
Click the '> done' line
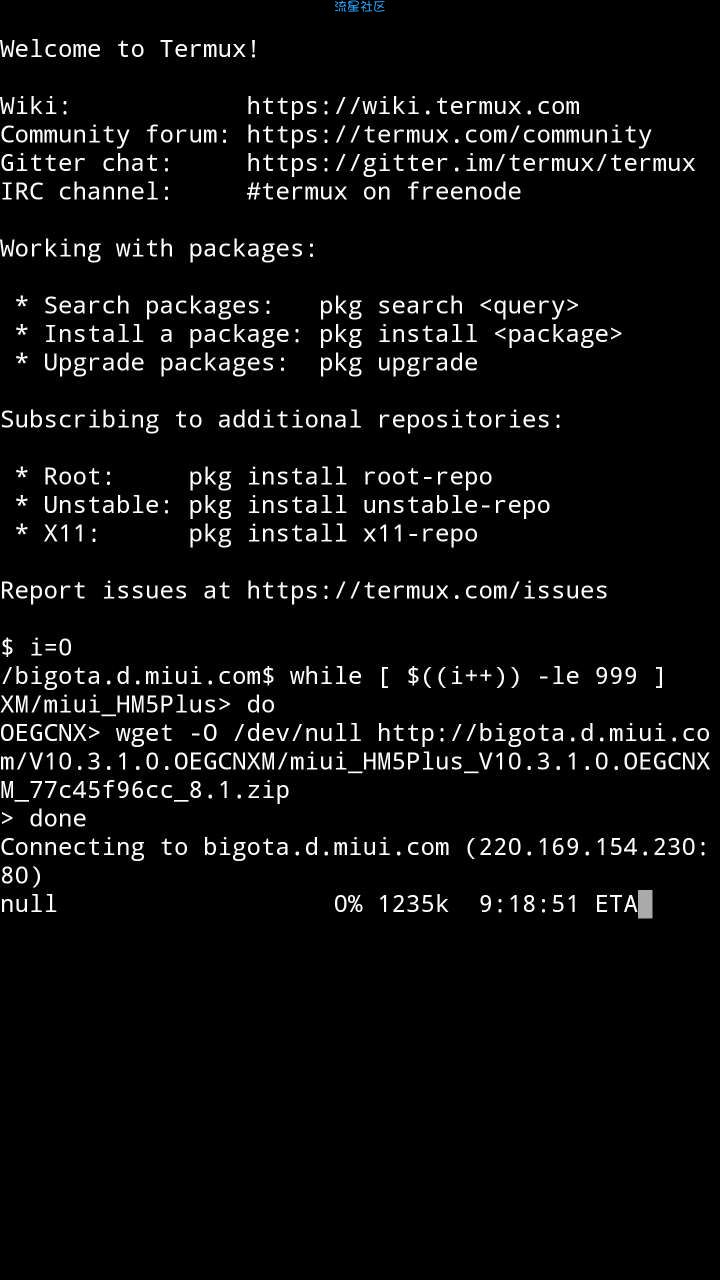coord(43,818)
